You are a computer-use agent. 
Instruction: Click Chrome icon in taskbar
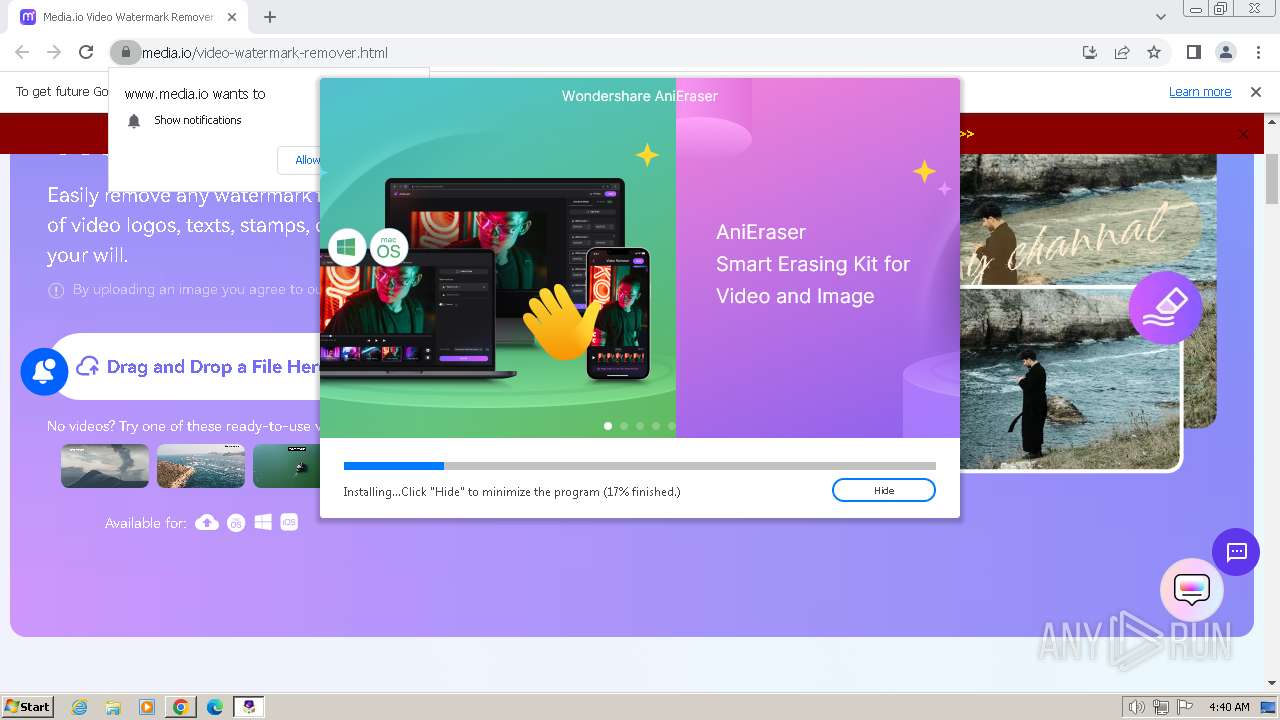[181, 707]
